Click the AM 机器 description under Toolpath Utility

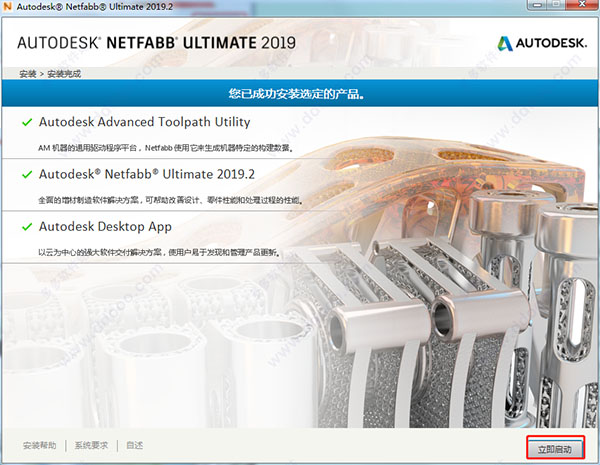166,148
